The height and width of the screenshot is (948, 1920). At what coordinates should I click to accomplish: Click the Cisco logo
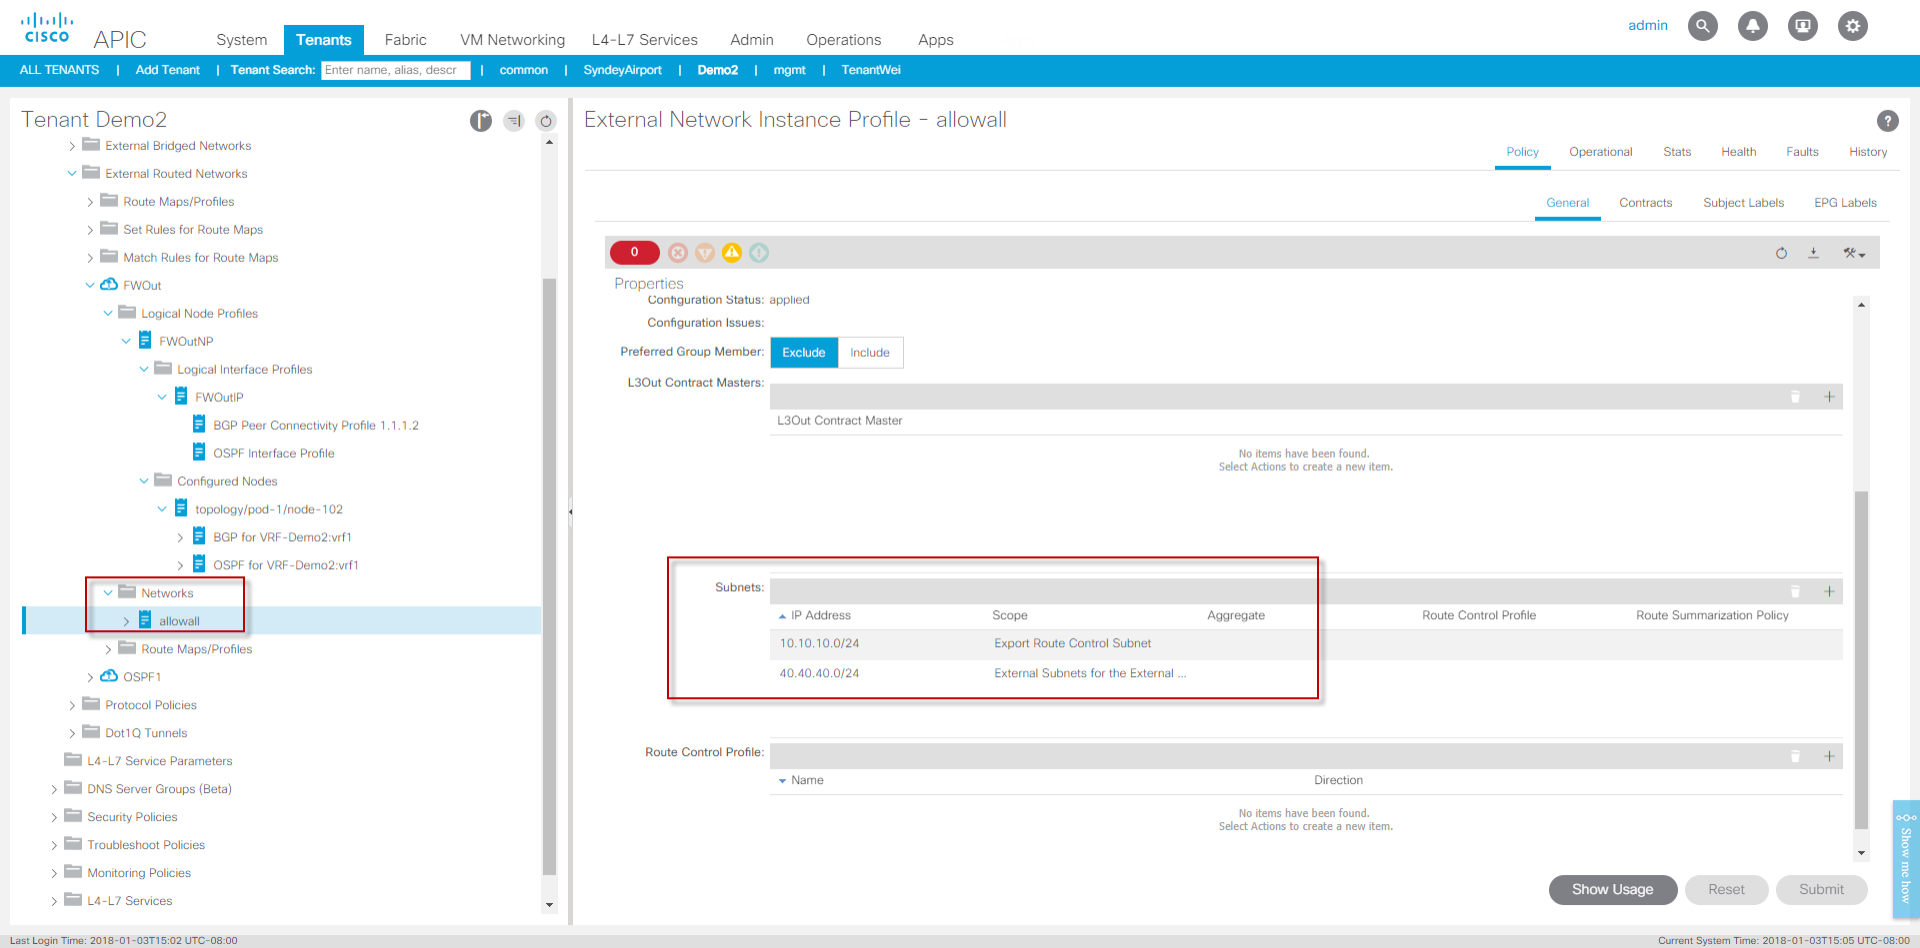47,27
